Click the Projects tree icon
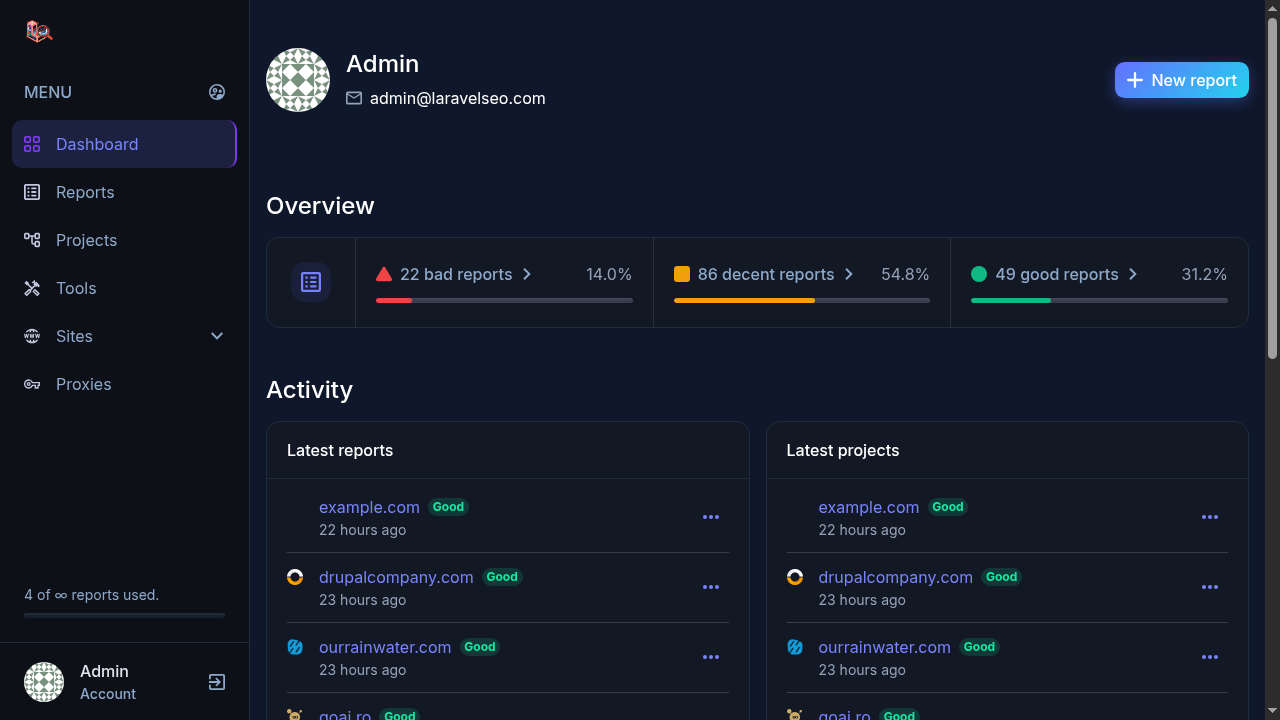Screen dimensions: 1280x720 tap(32, 240)
